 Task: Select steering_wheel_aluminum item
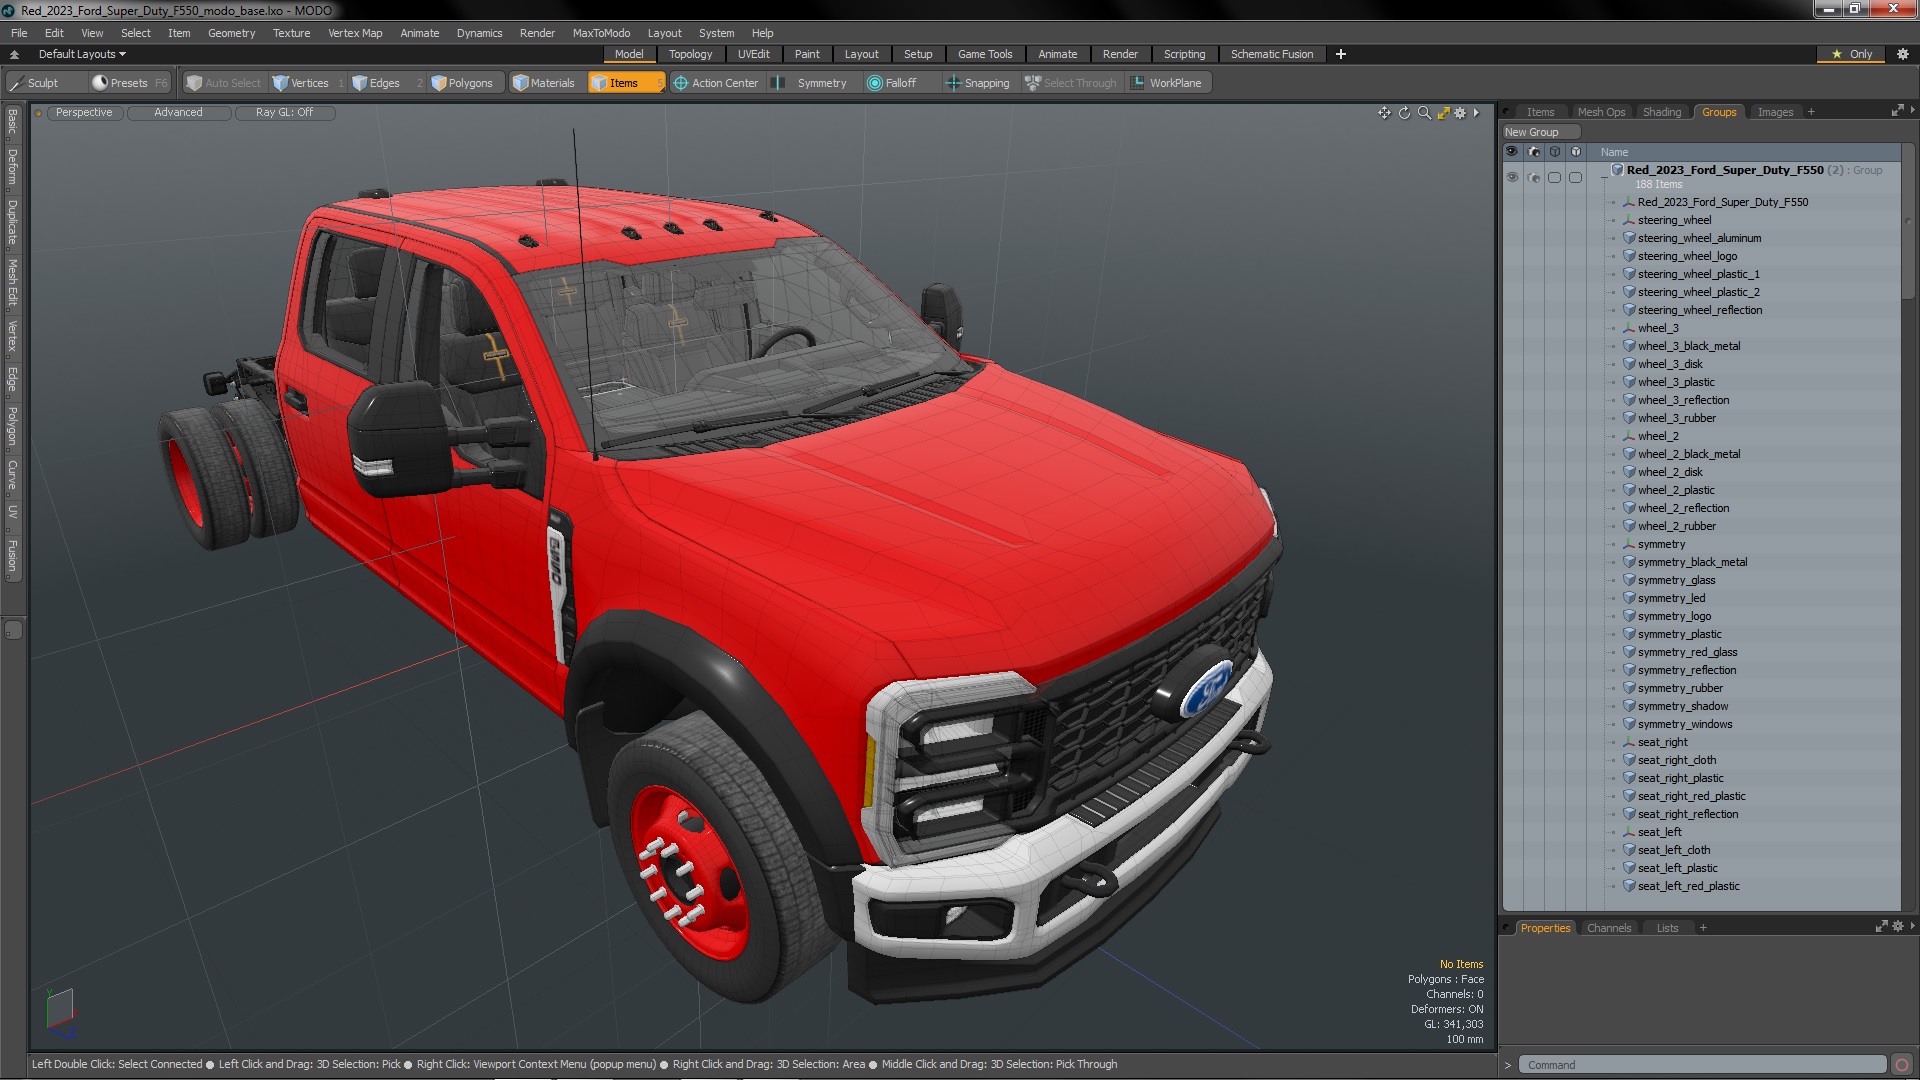[1699, 238]
